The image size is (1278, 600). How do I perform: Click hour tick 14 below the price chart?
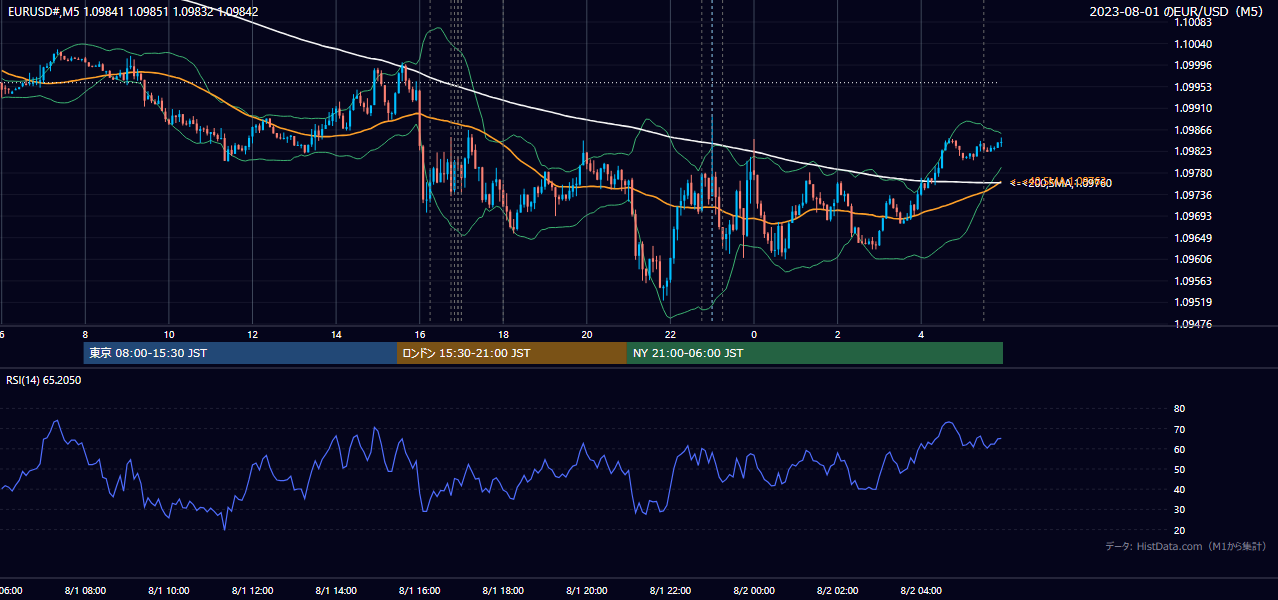(x=336, y=335)
